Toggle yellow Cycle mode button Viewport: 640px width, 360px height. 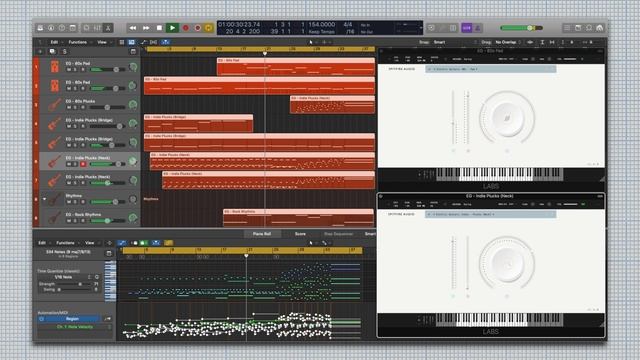209,28
